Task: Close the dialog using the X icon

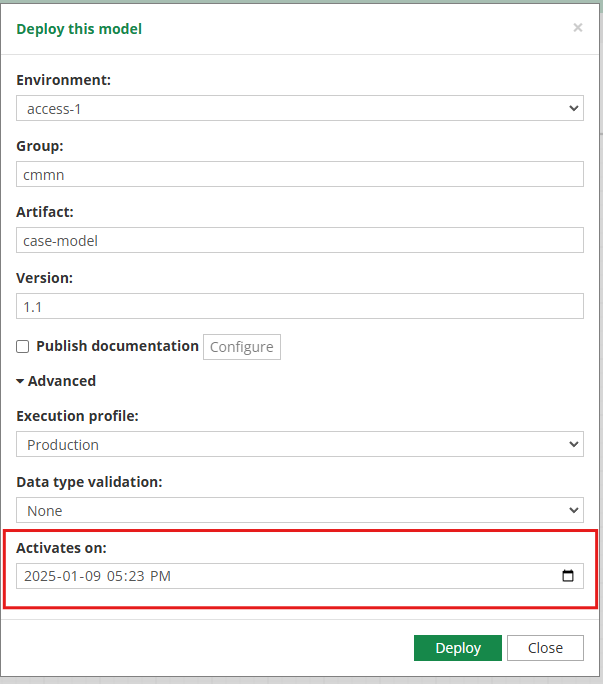Action: [x=577, y=28]
